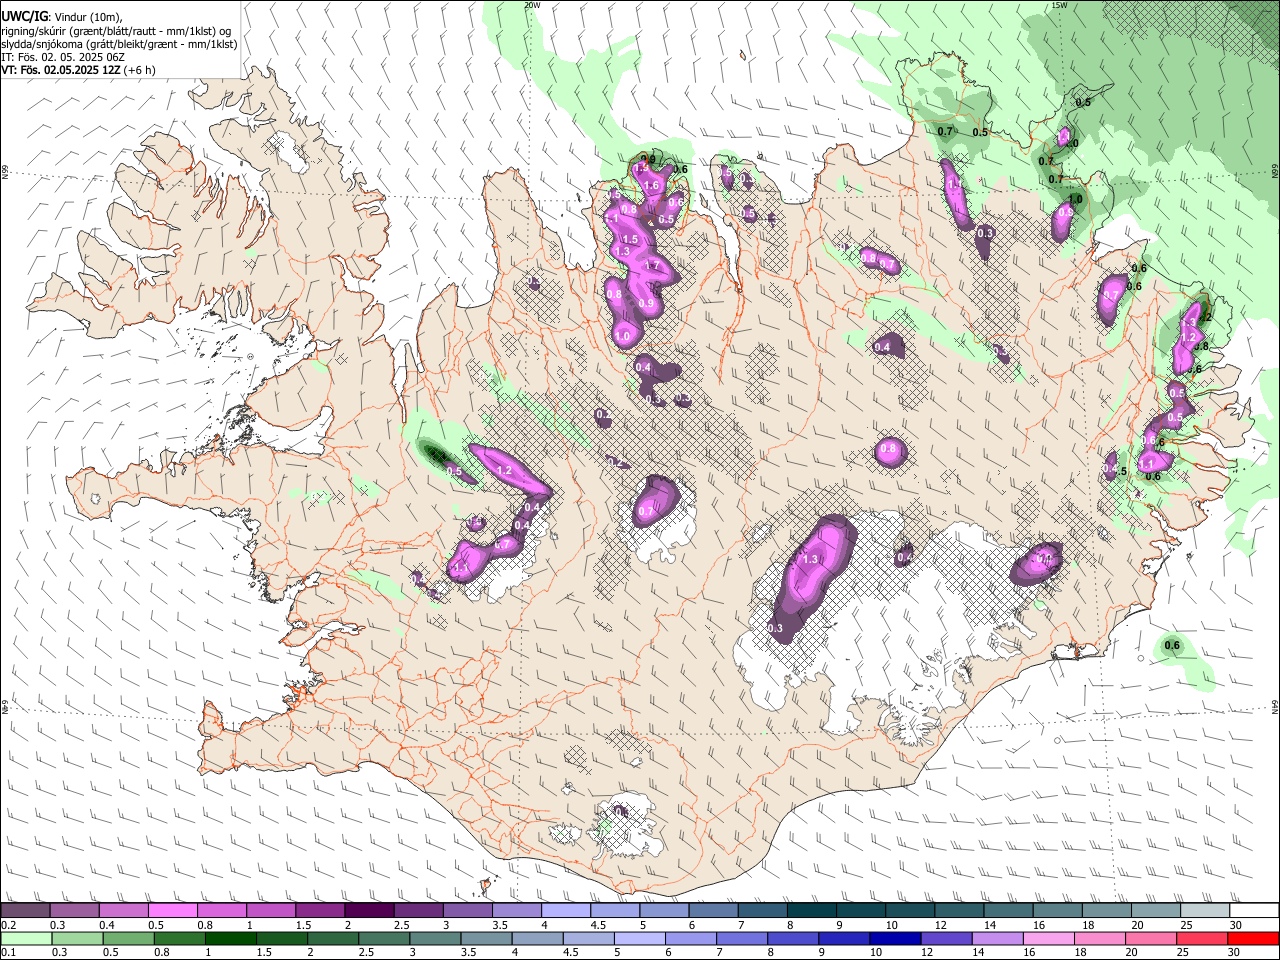Pick the light pink 16 mm rain-scale swatch
The image size is (1280, 960).
pyautogui.click(x=1049, y=938)
